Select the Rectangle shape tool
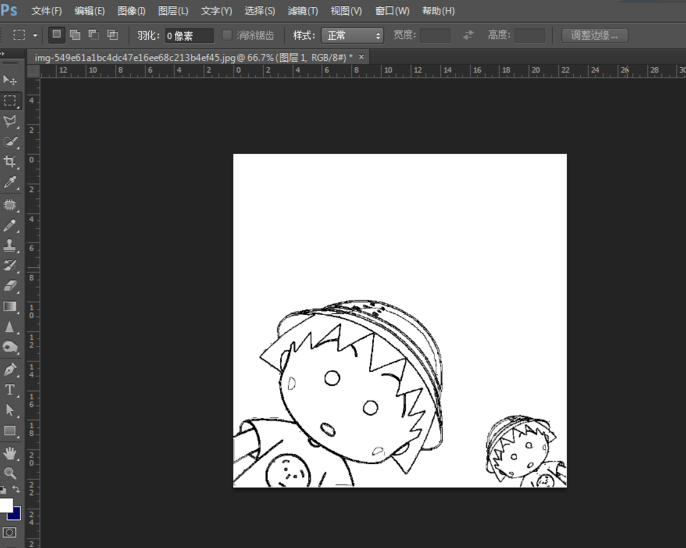Image resolution: width=686 pixels, height=548 pixels. tap(10, 431)
